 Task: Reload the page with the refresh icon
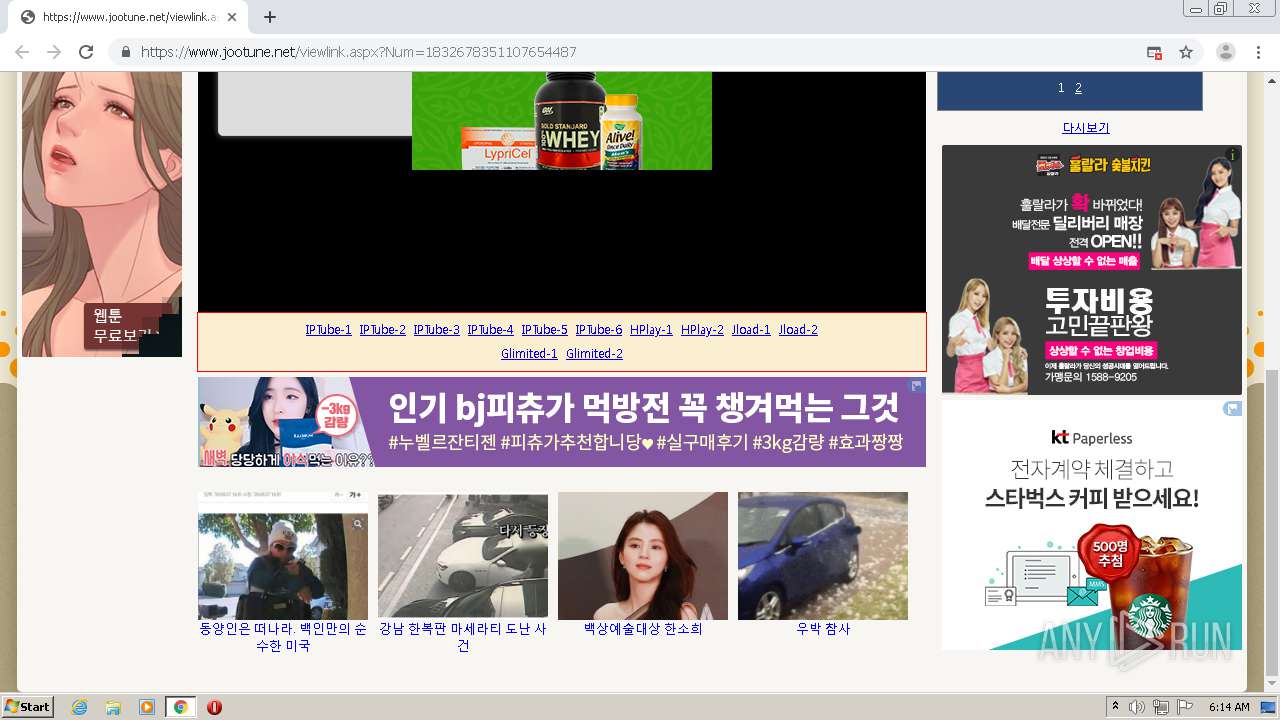click(86, 52)
